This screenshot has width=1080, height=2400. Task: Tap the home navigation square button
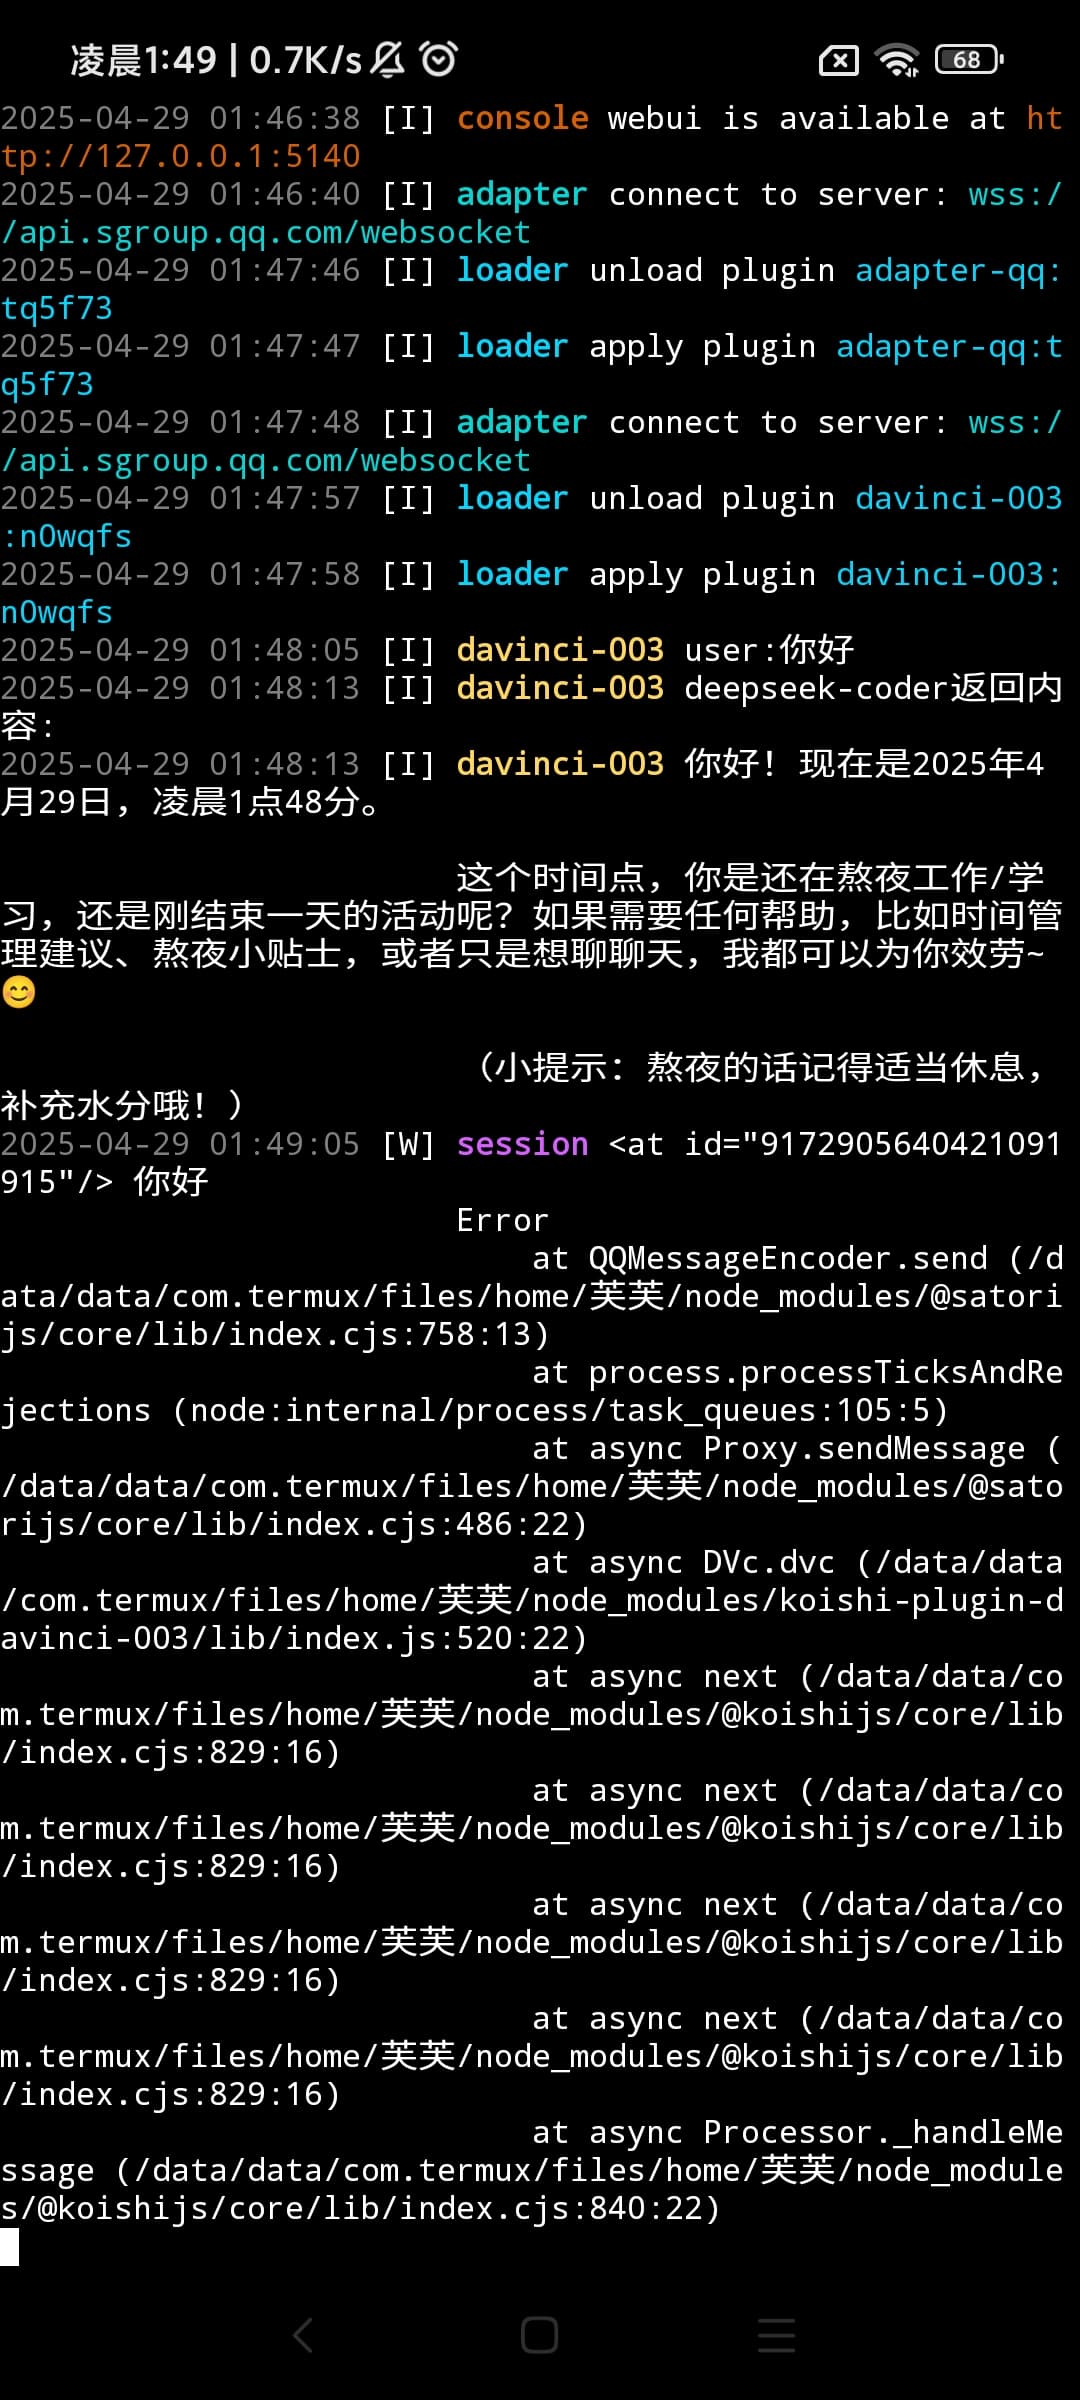coord(539,2336)
